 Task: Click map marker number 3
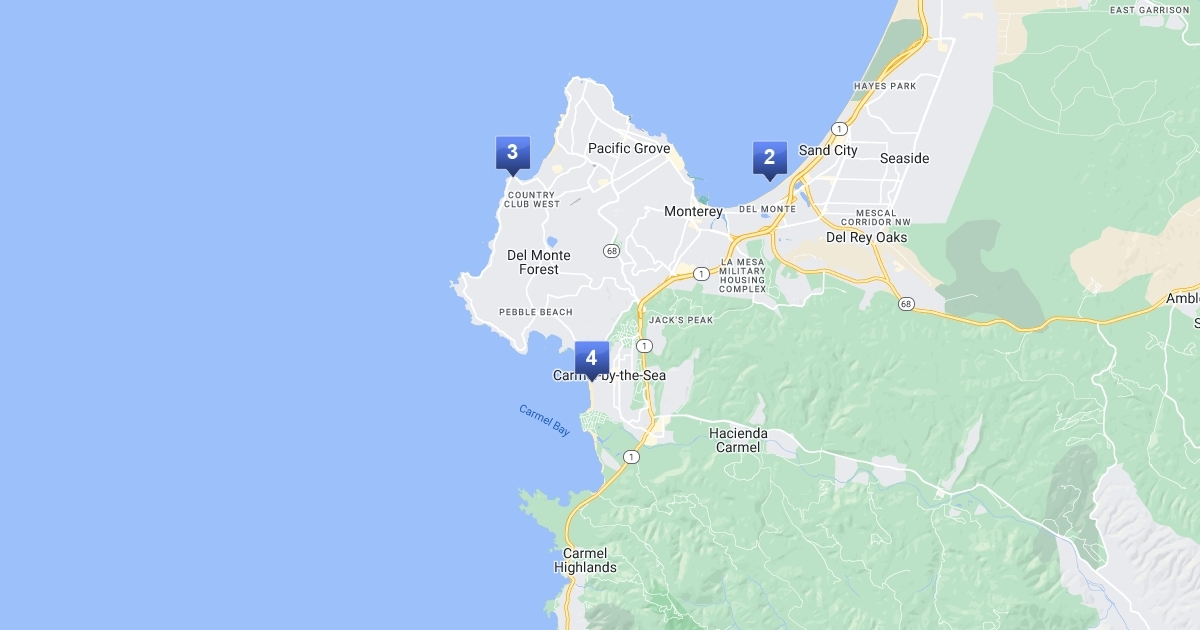[x=512, y=155]
